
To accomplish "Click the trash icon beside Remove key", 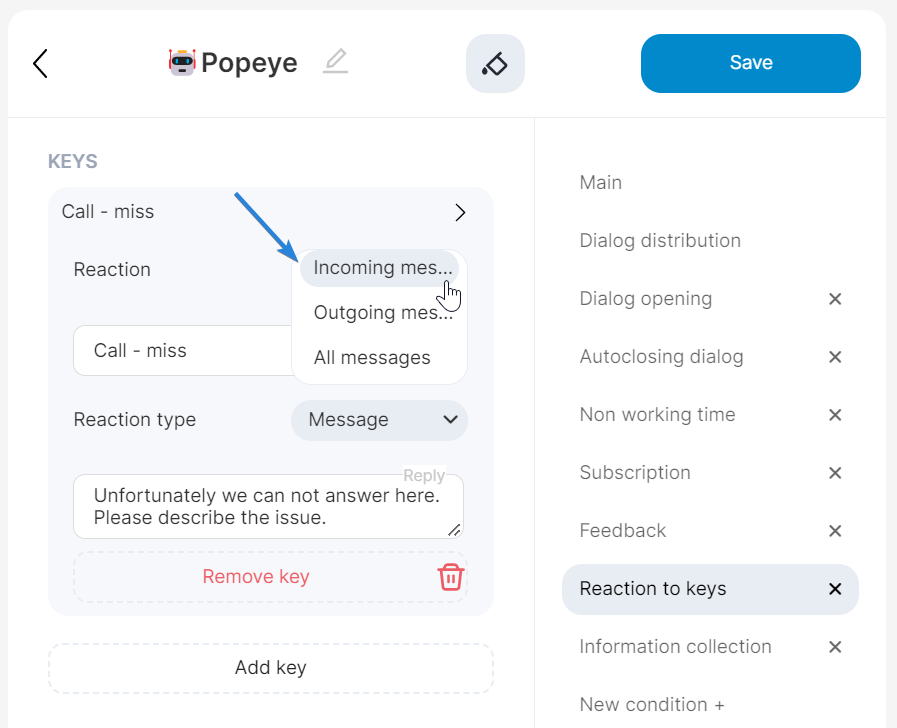I will (450, 577).
